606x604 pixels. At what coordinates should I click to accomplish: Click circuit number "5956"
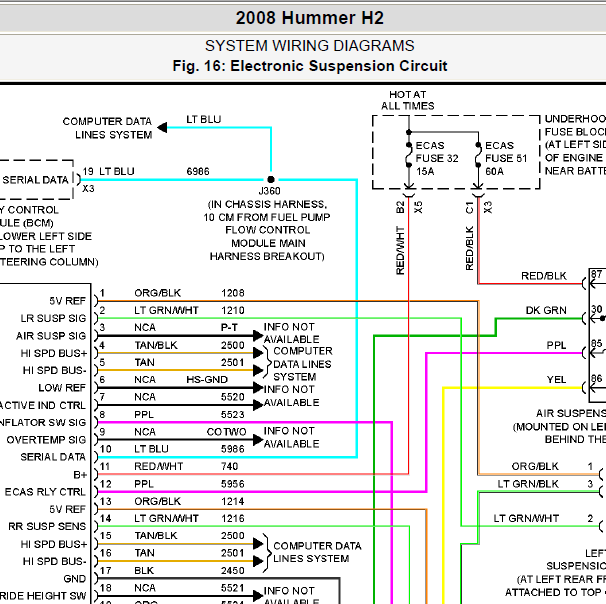233,484
